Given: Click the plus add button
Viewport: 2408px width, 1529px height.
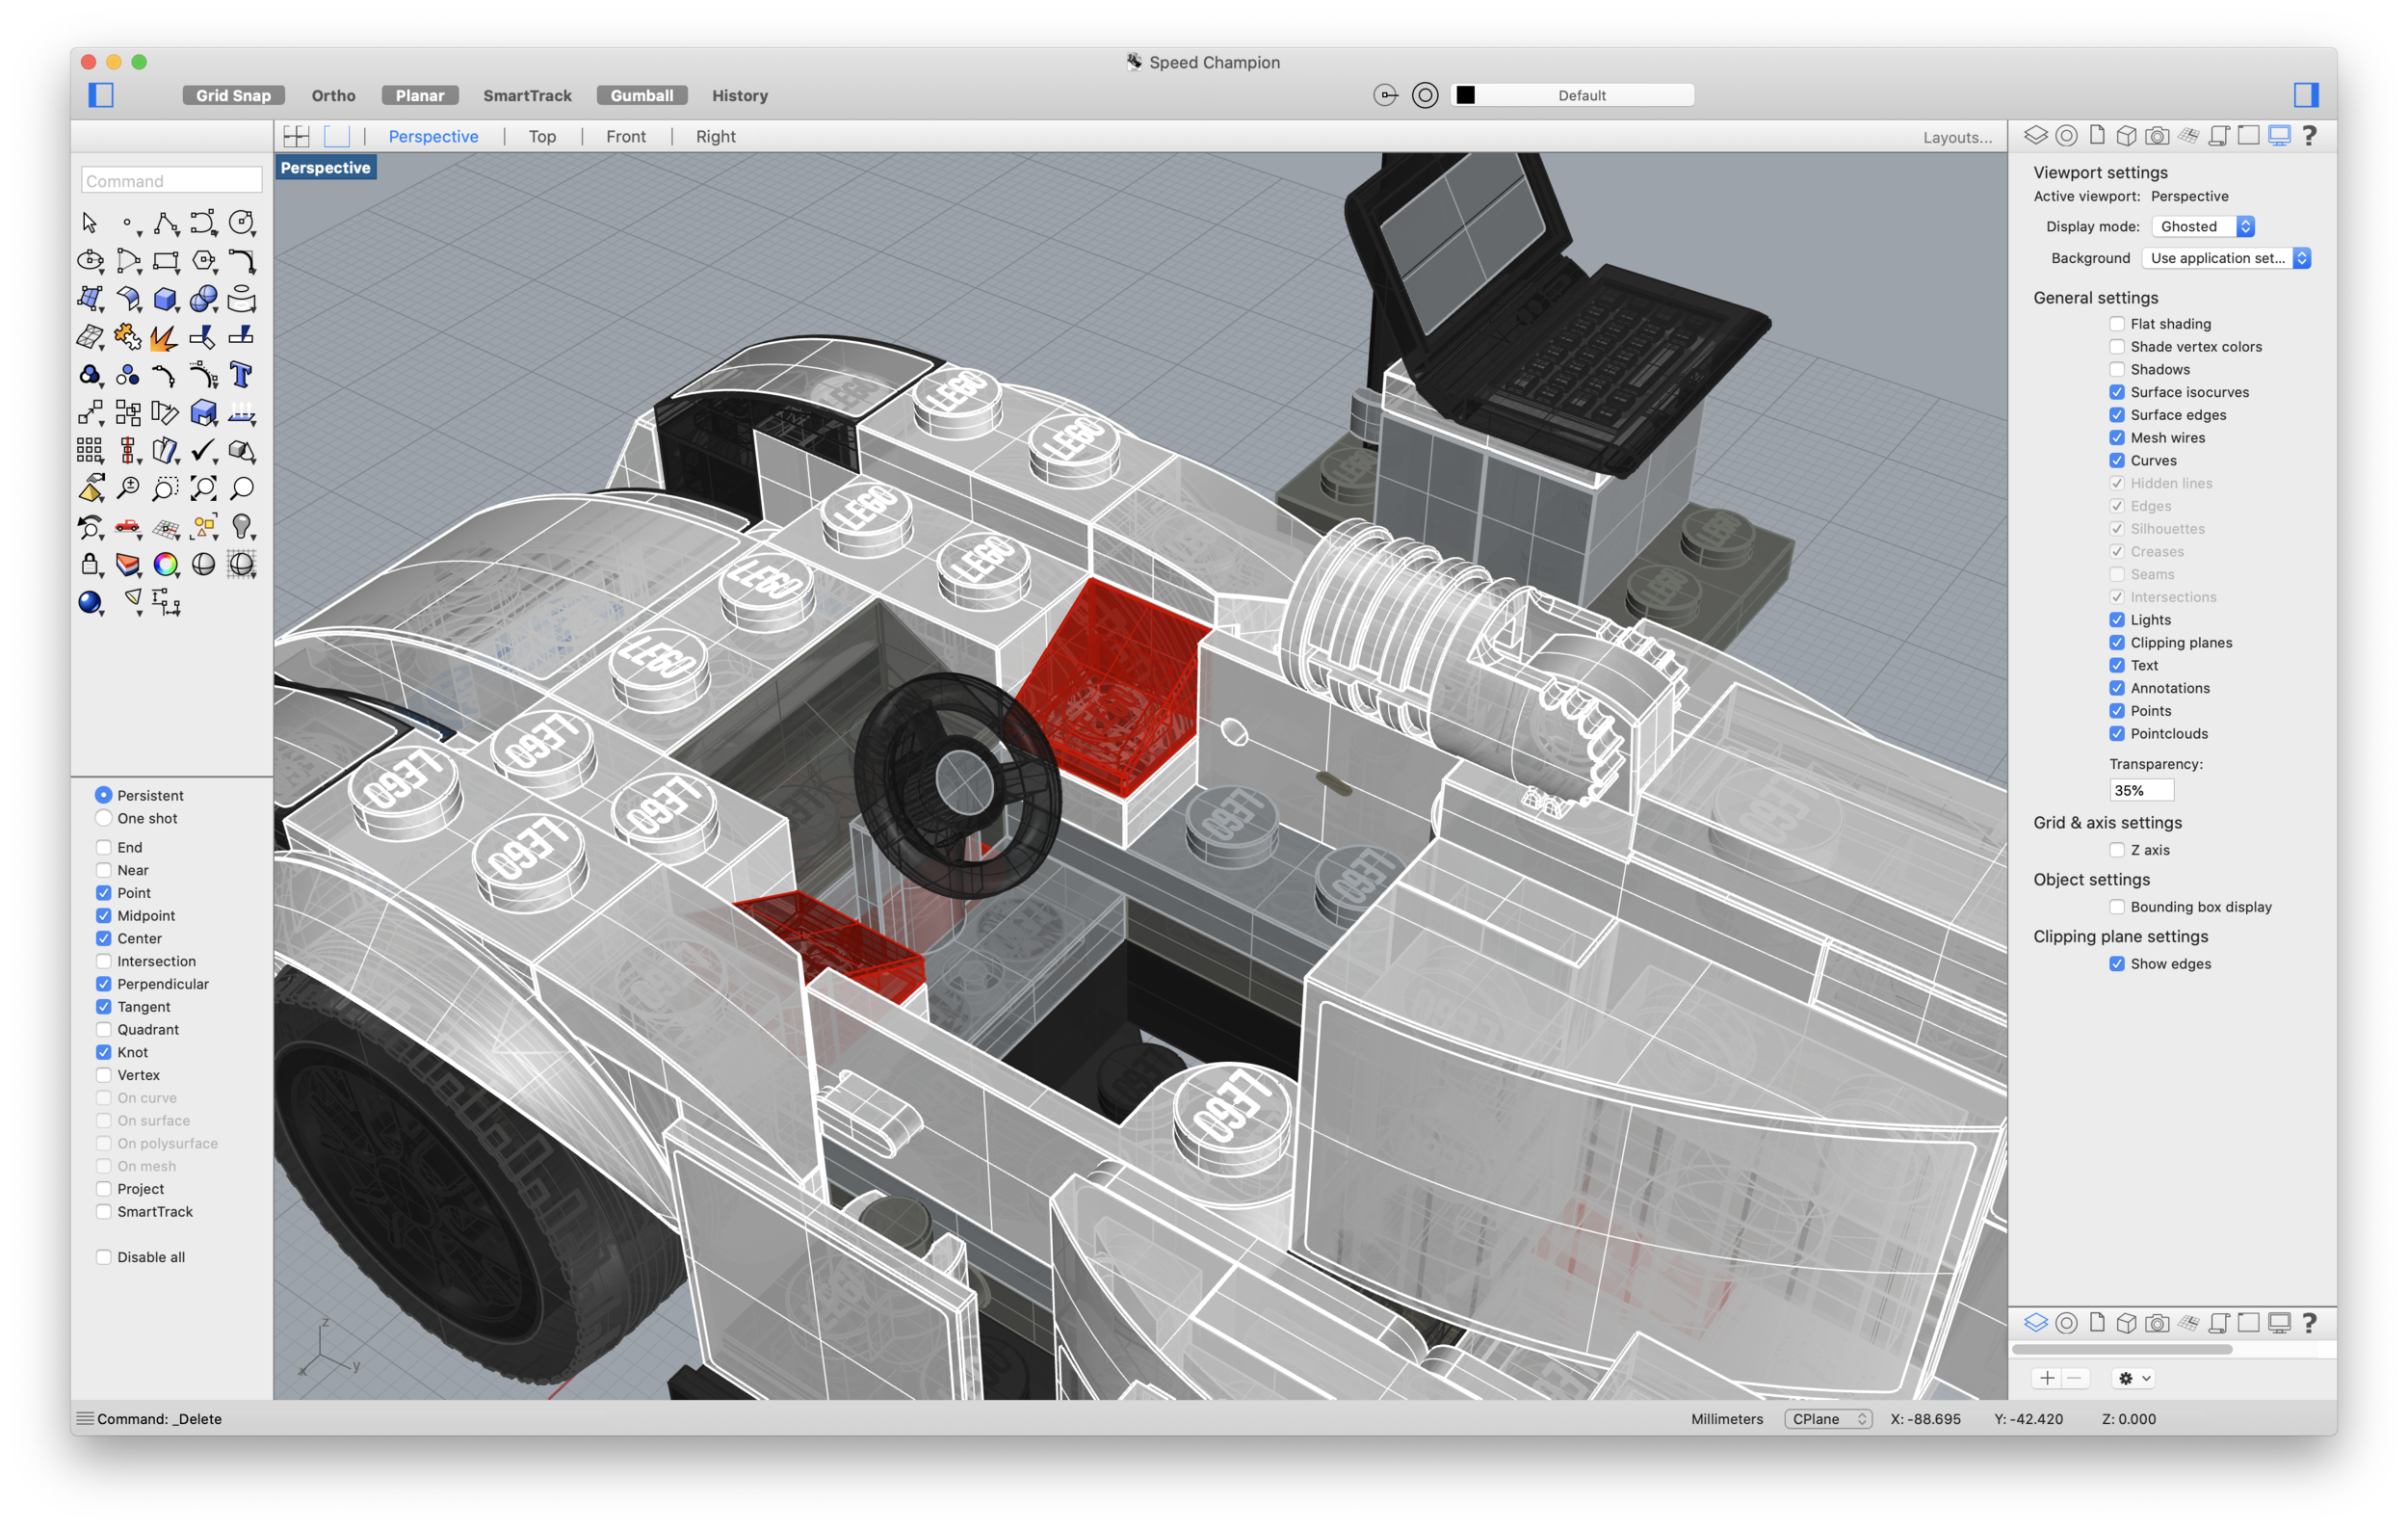Looking at the screenshot, I should pos(2047,1378).
